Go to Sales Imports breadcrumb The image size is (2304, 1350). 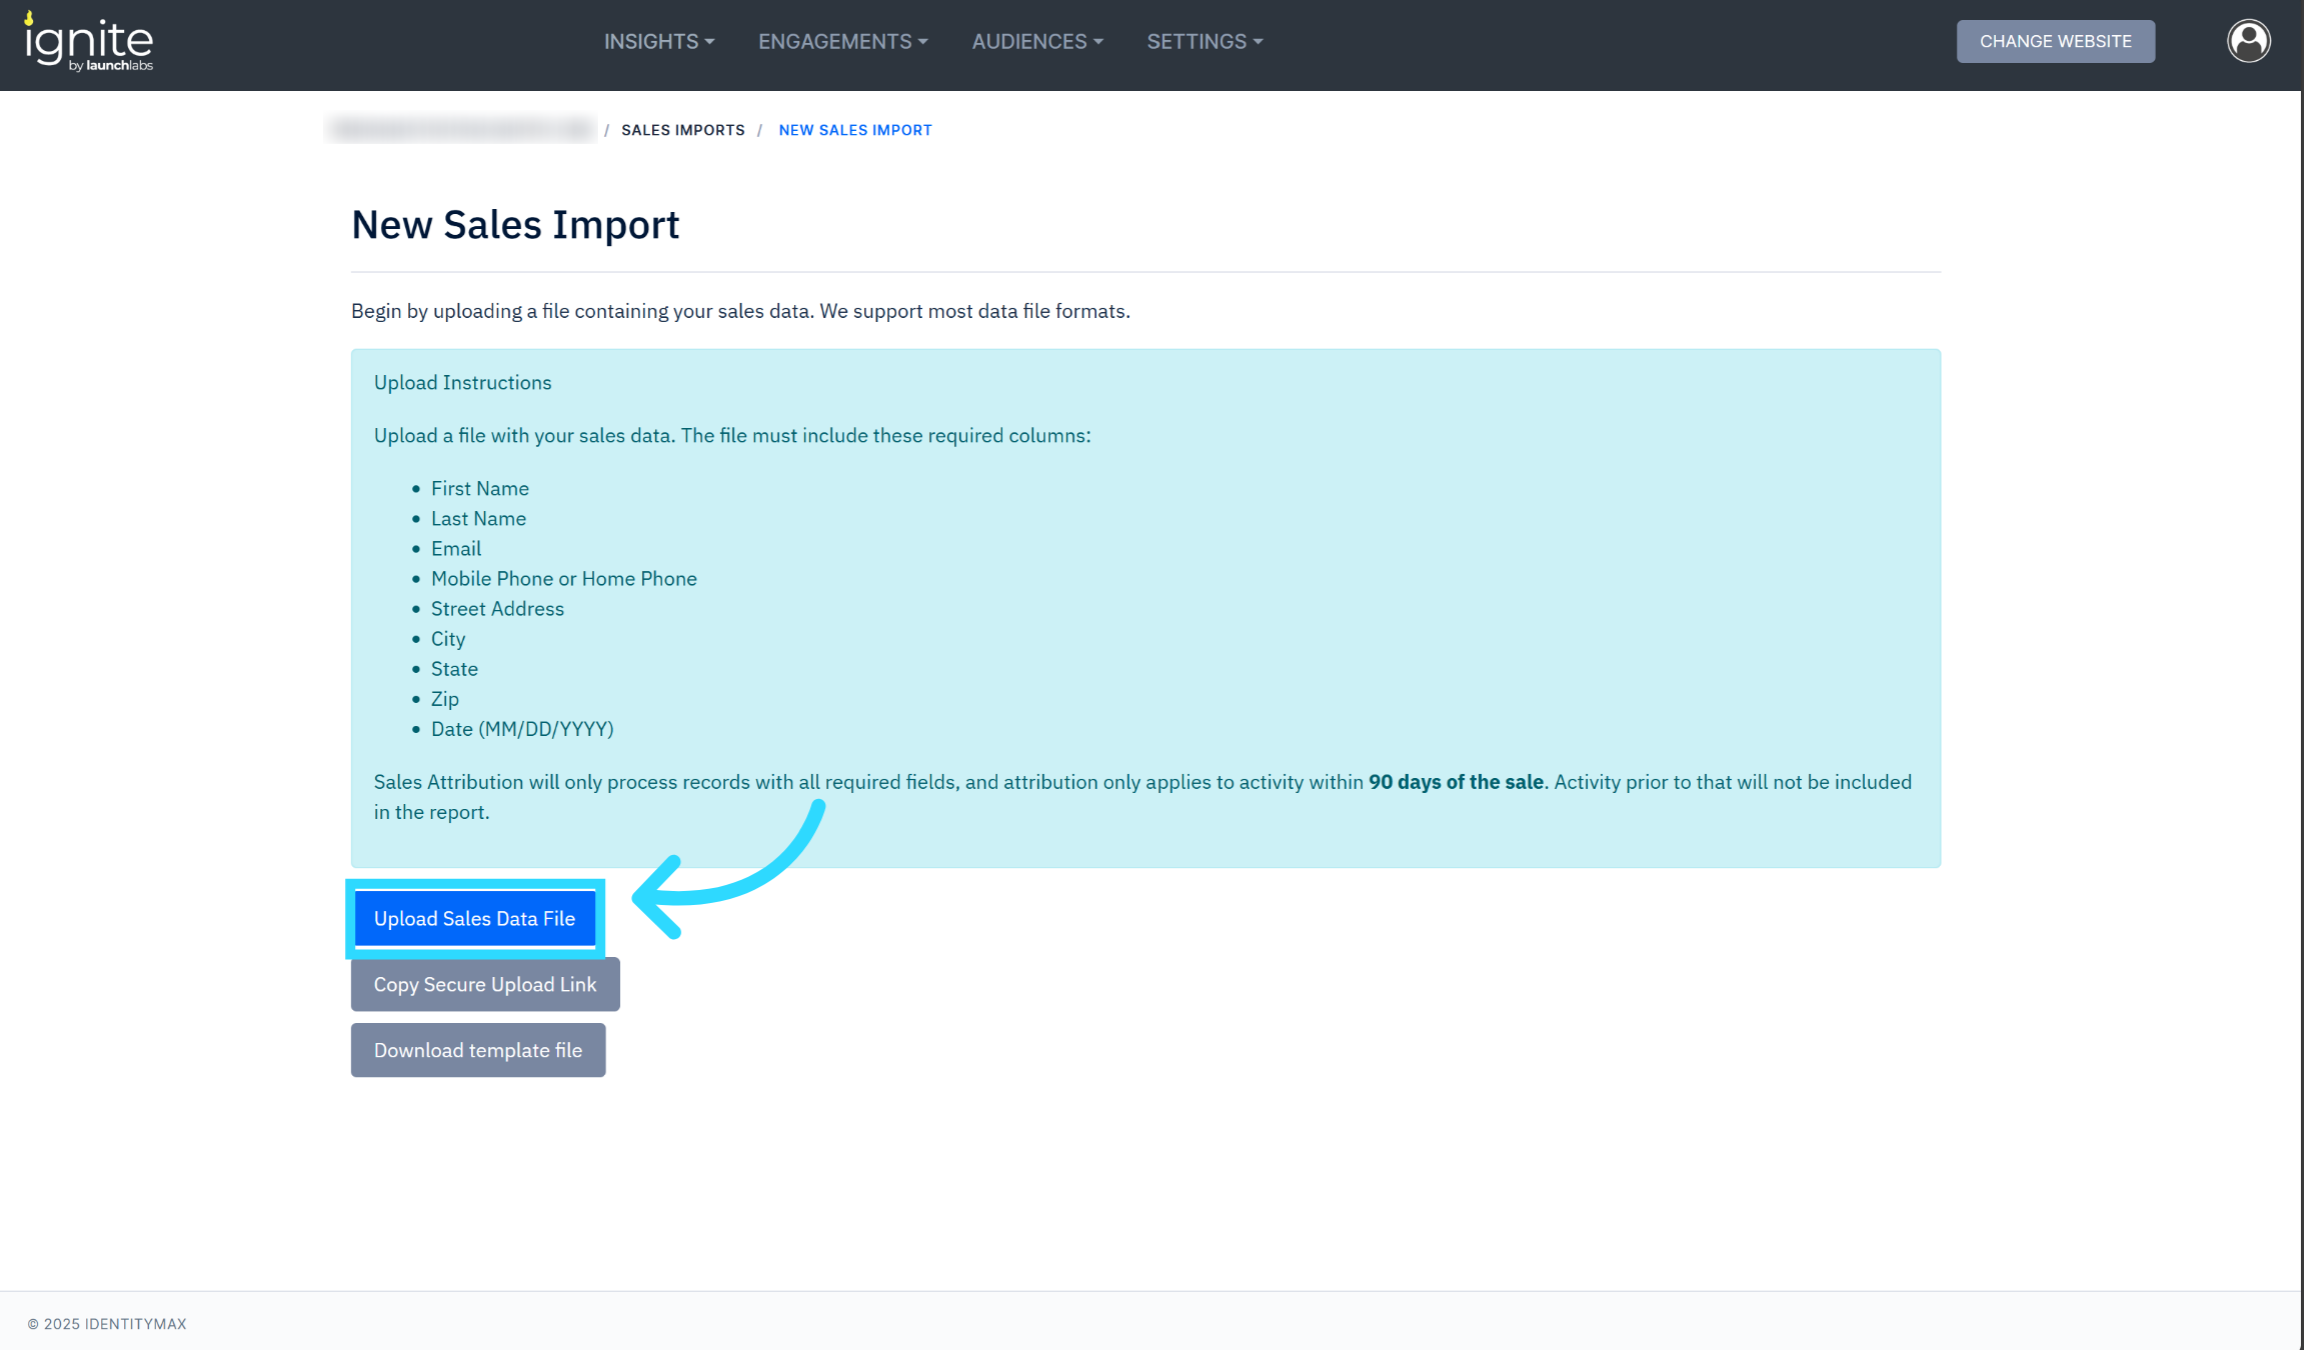point(683,130)
